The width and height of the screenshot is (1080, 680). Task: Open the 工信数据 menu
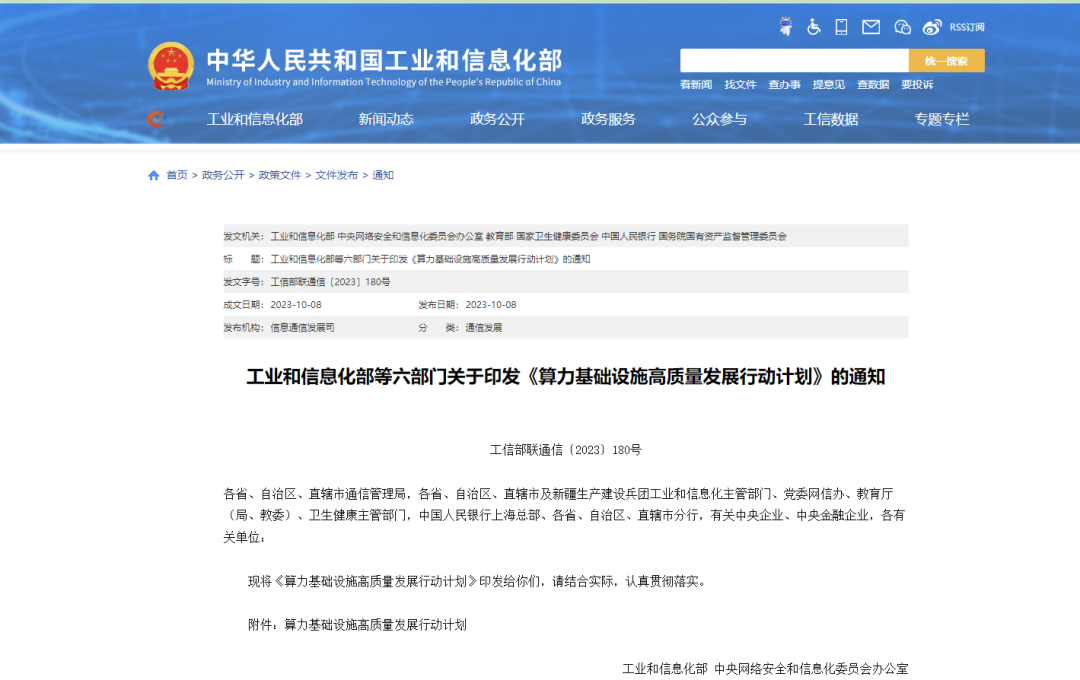pos(831,119)
